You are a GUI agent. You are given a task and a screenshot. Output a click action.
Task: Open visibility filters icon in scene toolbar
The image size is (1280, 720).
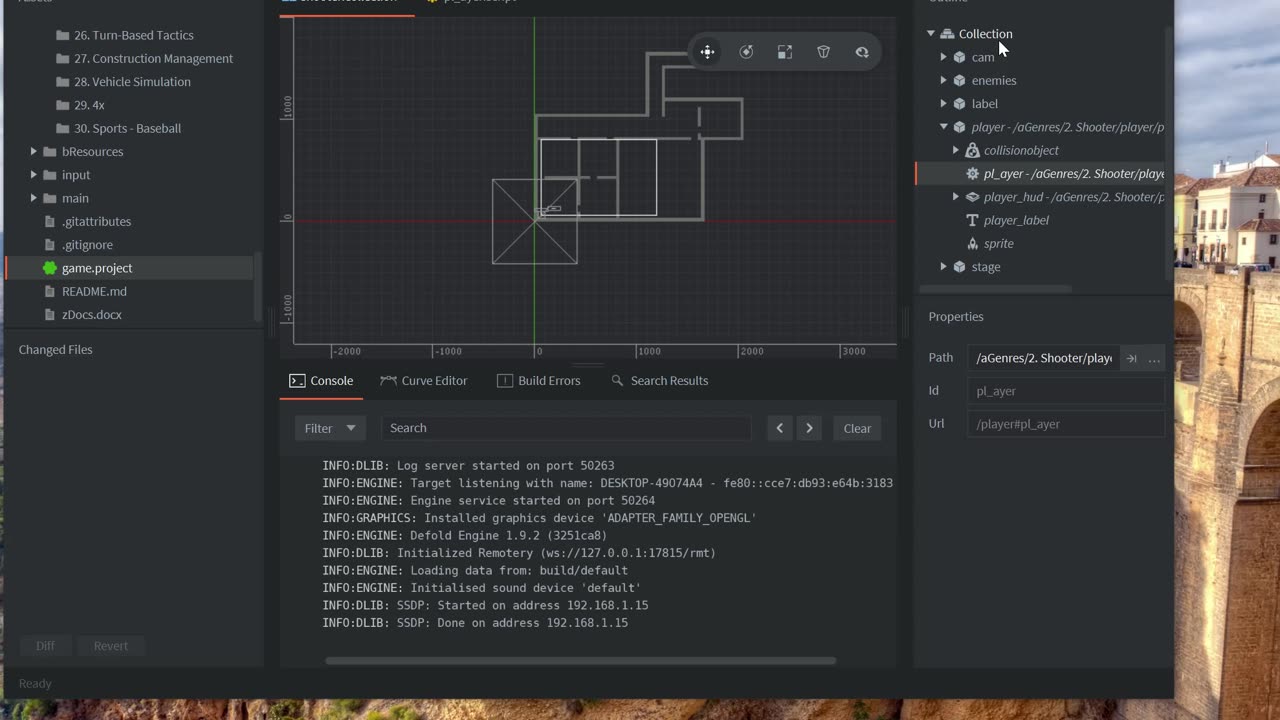[862, 52]
